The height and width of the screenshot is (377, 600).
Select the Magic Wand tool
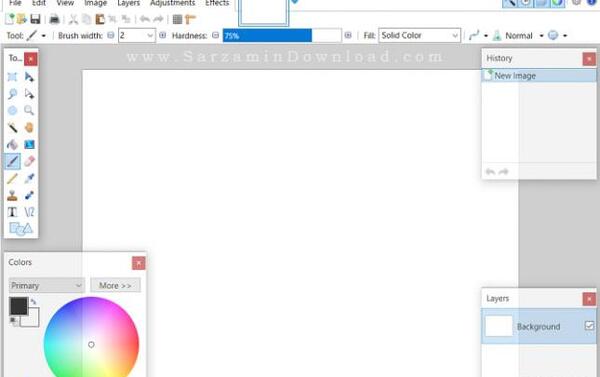click(x=12, y=127)
